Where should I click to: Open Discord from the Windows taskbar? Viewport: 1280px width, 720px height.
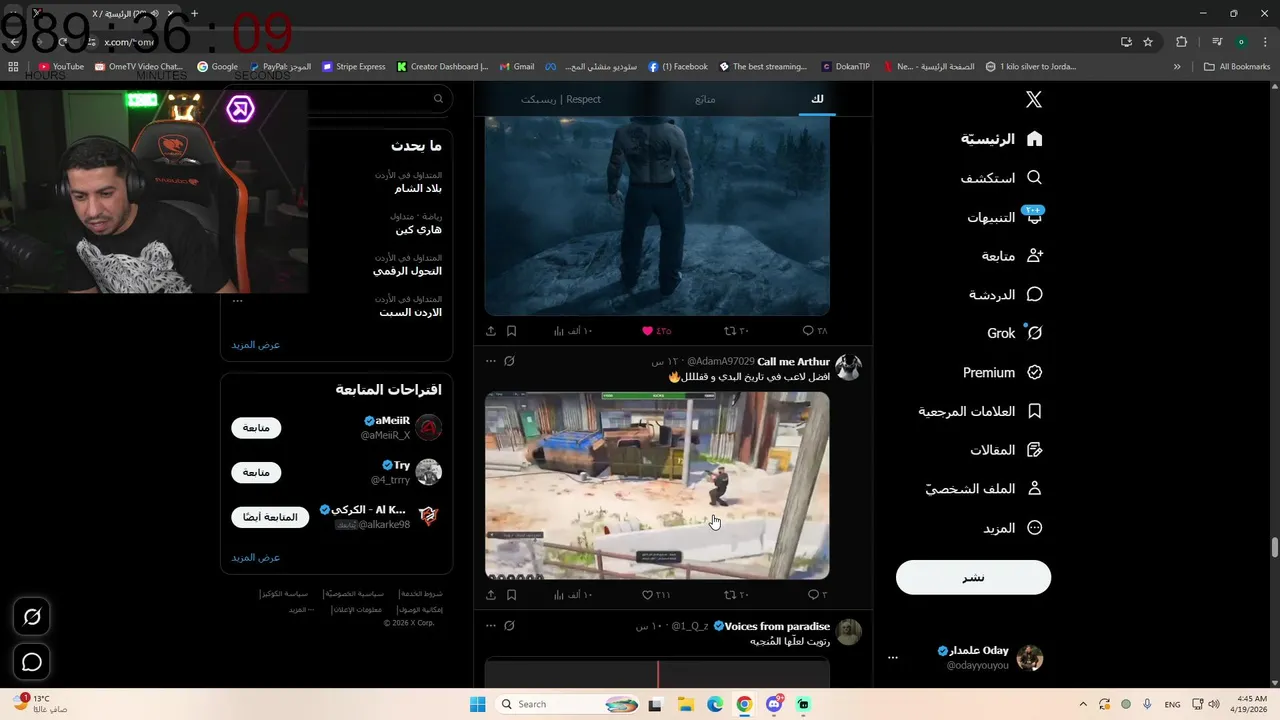774,704
